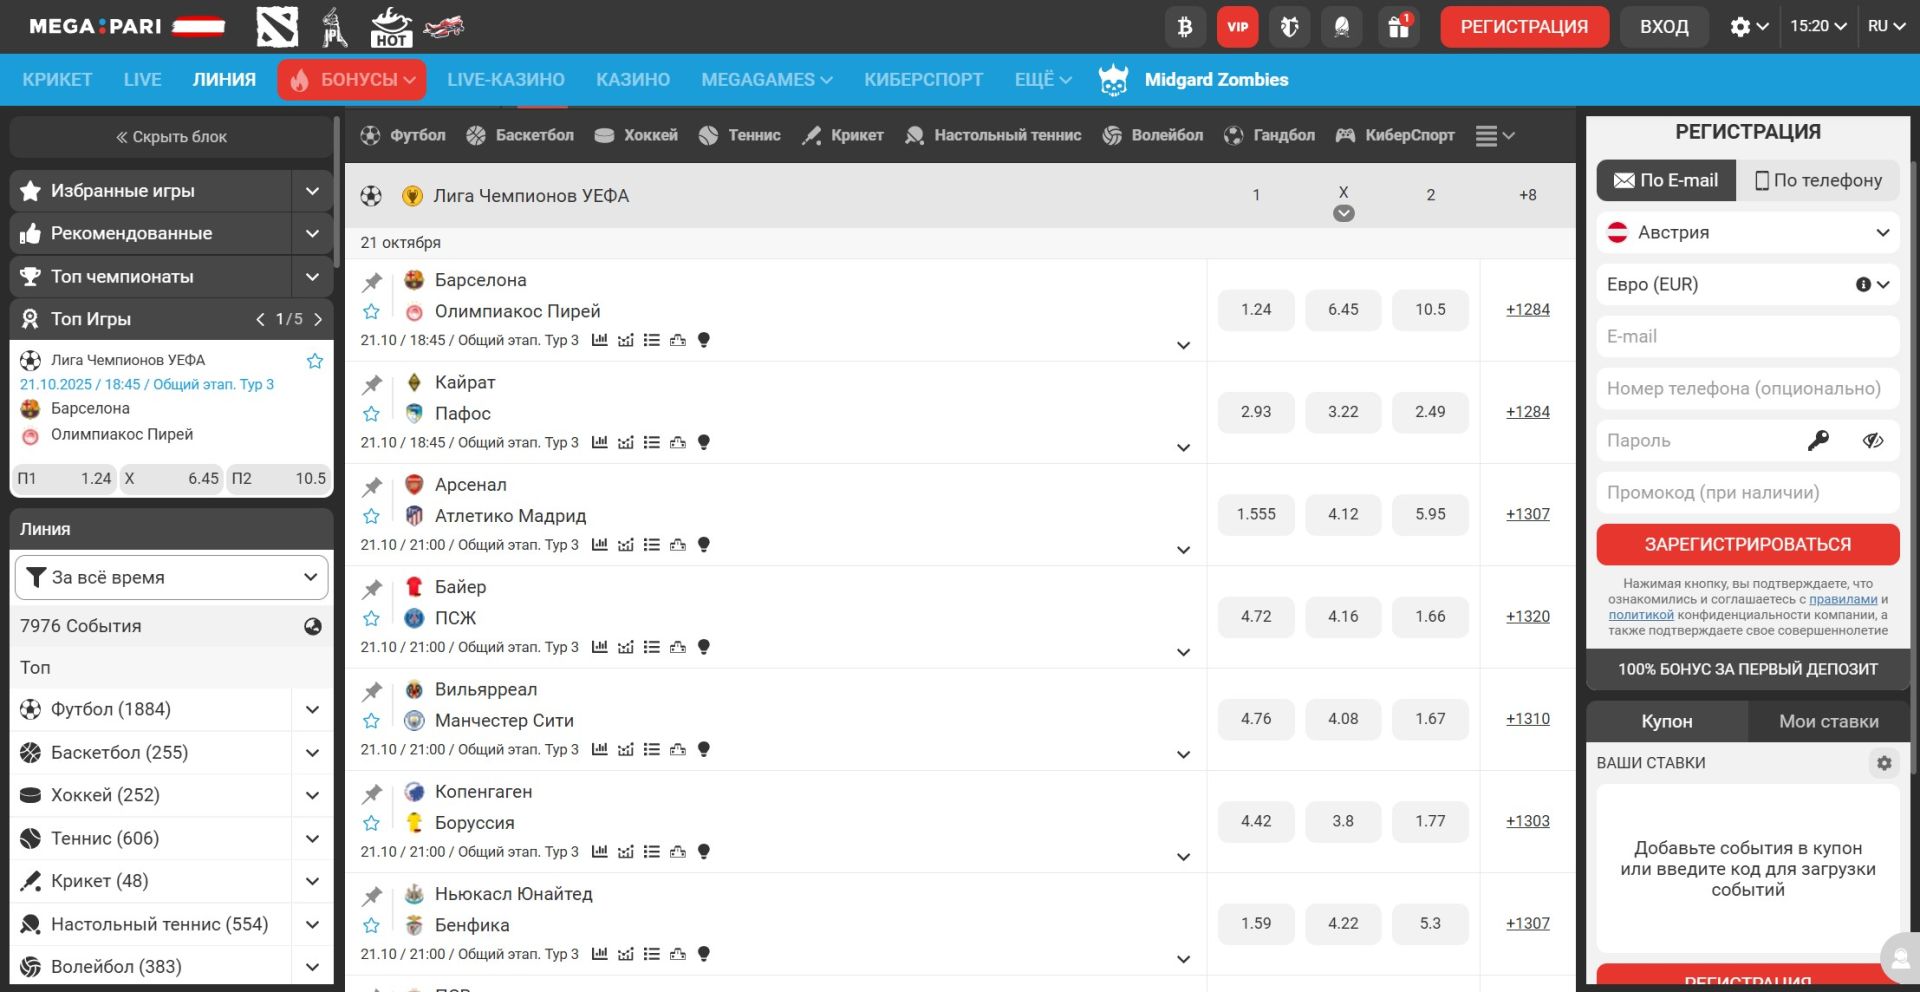Open +1307 markets for Арсенал match
1920x992 pixels.
pyautogui.click(x=1527, y=514)
